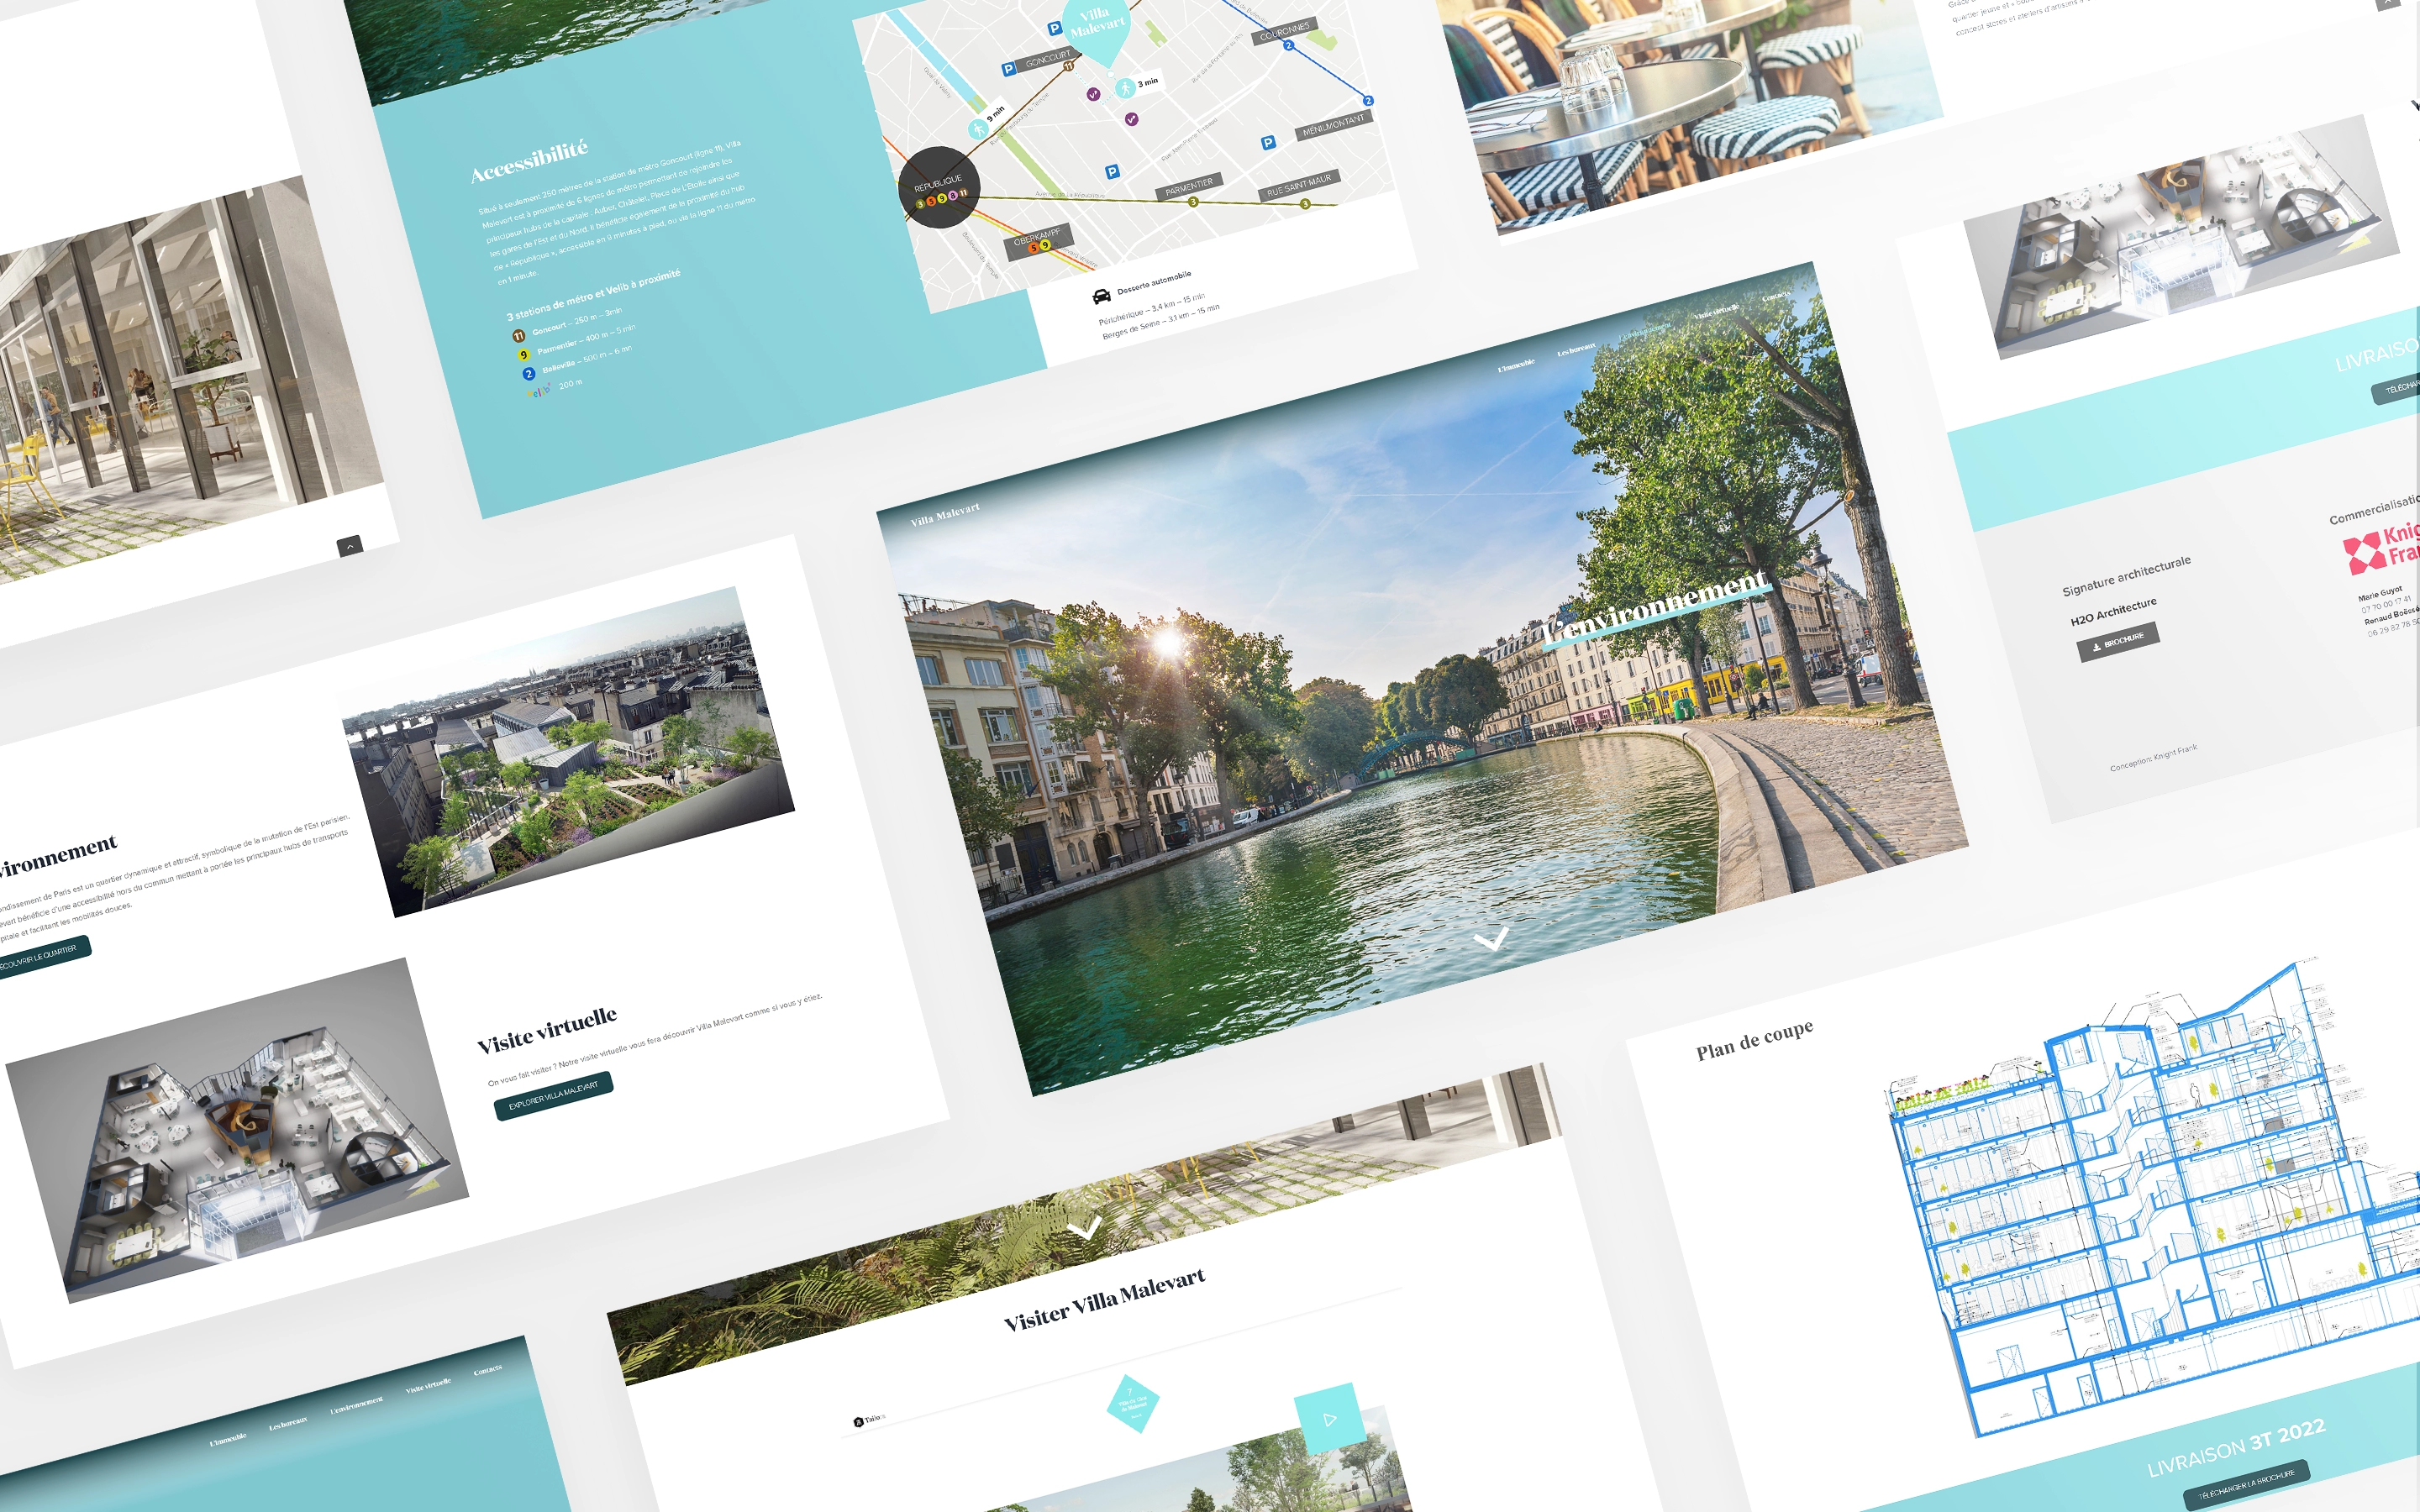Screen dimensions: 2420x1512
Task: Click Télécharger la brochure below Livraison 3T 2022
Action: click(2246, 1484)
